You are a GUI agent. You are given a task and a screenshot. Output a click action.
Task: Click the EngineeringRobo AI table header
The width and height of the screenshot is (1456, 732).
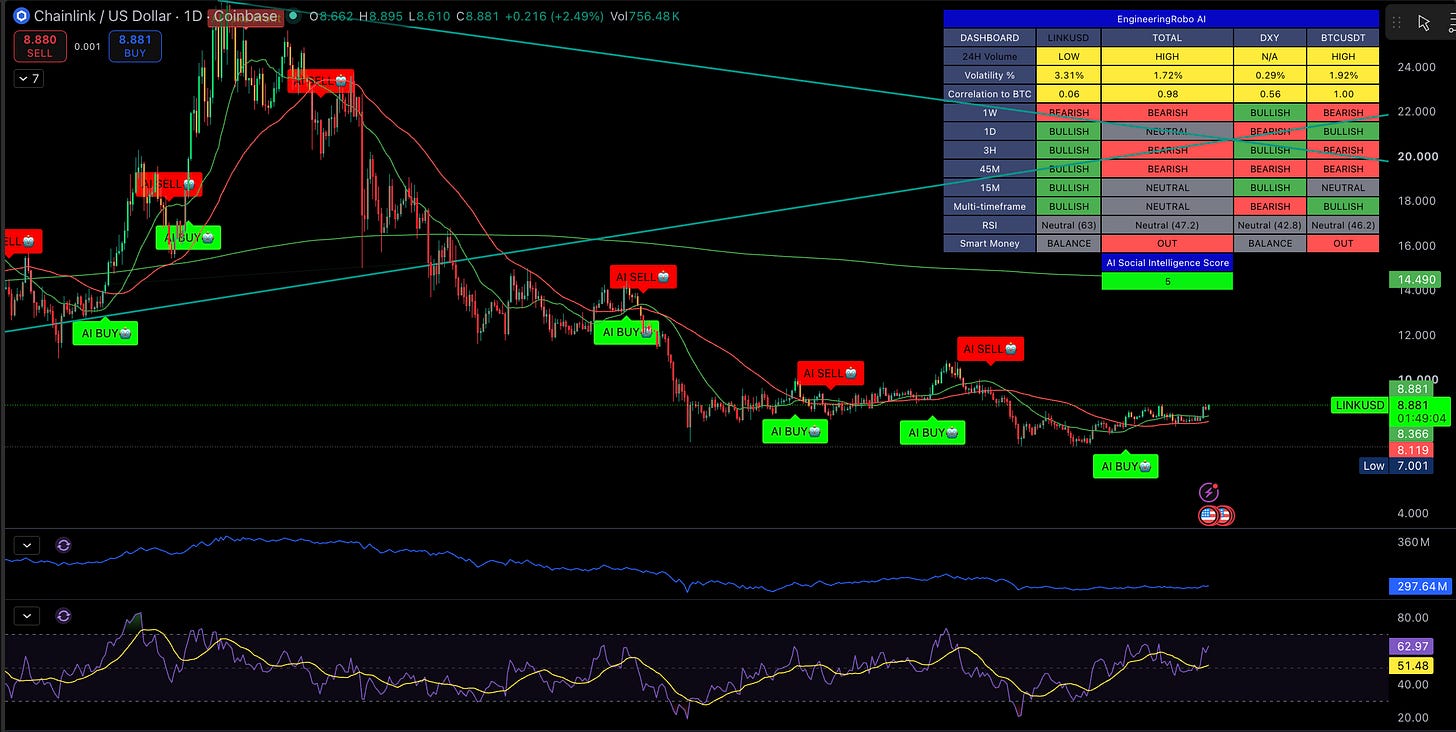[x=1161, y=19]
